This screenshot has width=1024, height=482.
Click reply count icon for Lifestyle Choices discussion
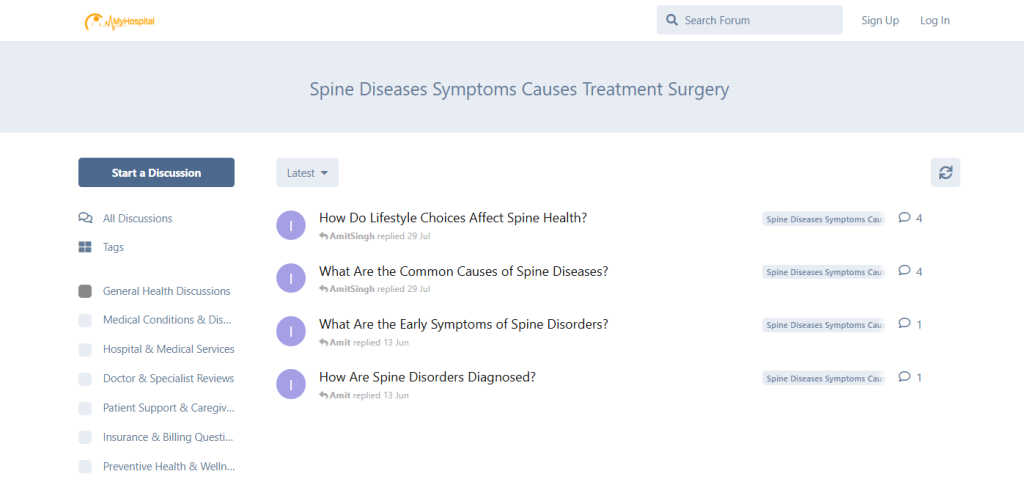(x=904, y=217)
